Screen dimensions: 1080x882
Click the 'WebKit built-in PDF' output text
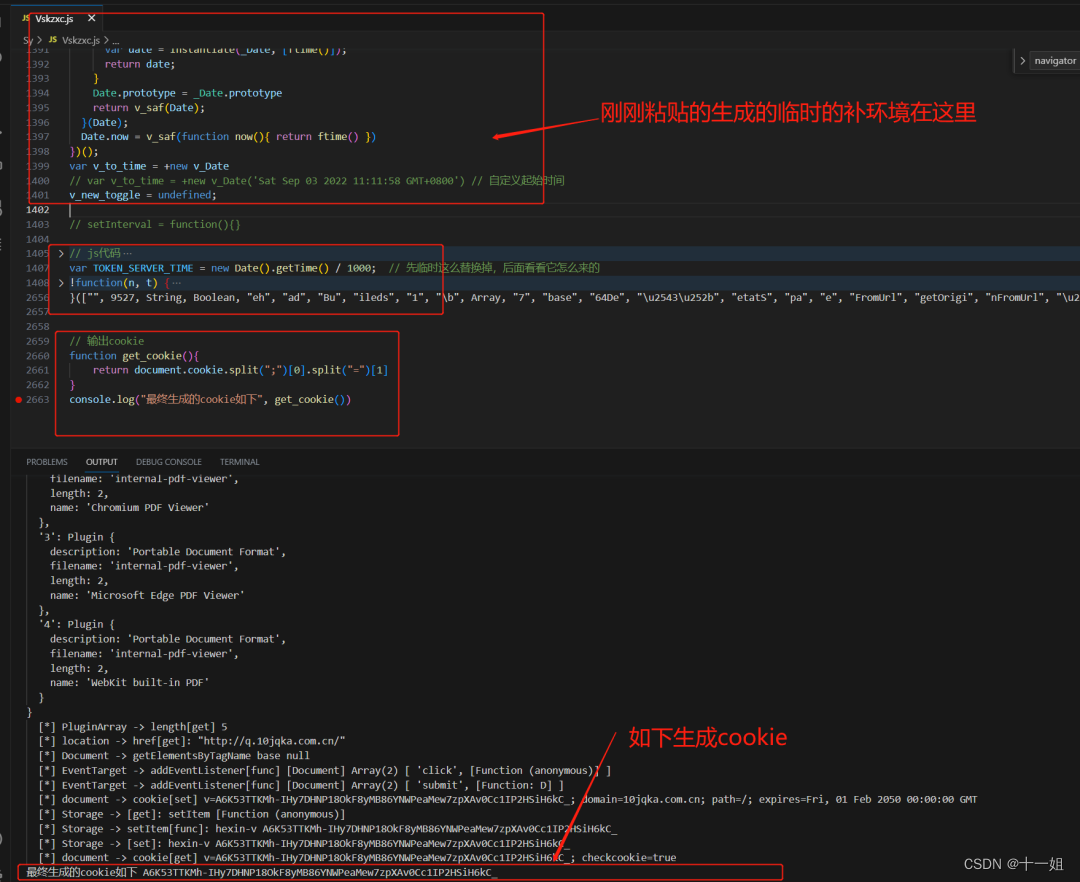click(149, 683)
